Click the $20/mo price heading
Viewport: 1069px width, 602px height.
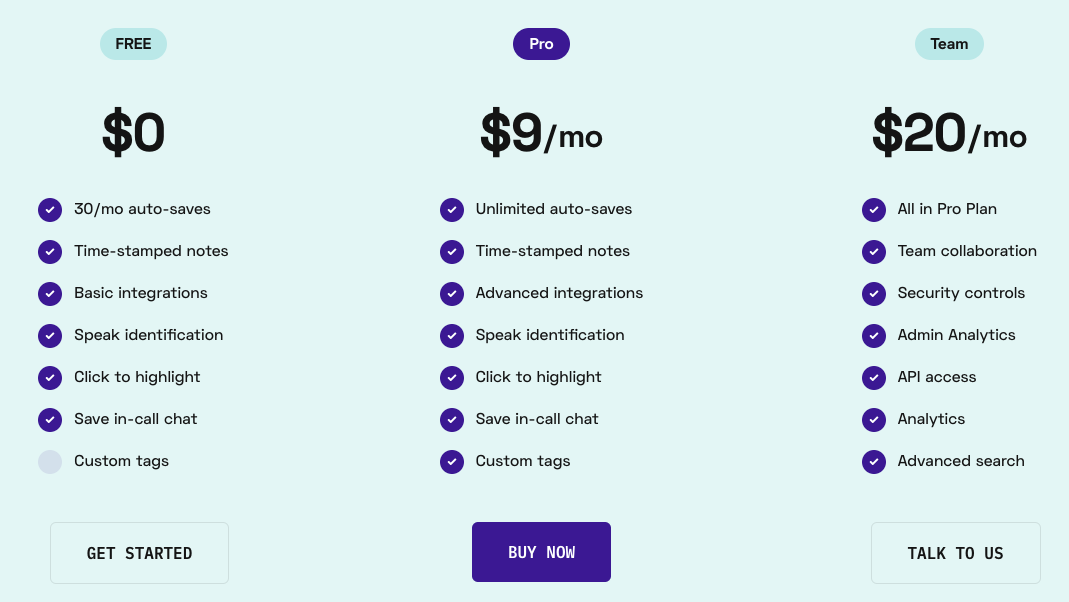pos(949,134)
